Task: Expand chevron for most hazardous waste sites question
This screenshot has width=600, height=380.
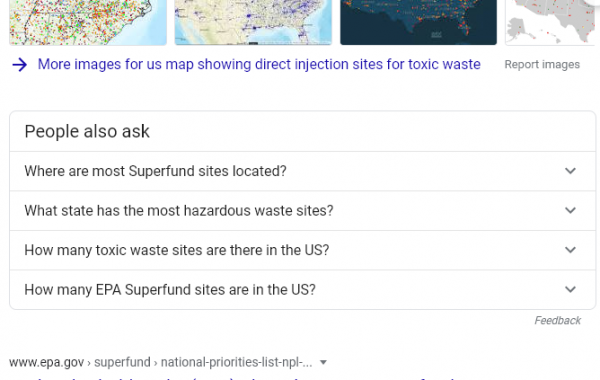Action: tap(570, 210)
